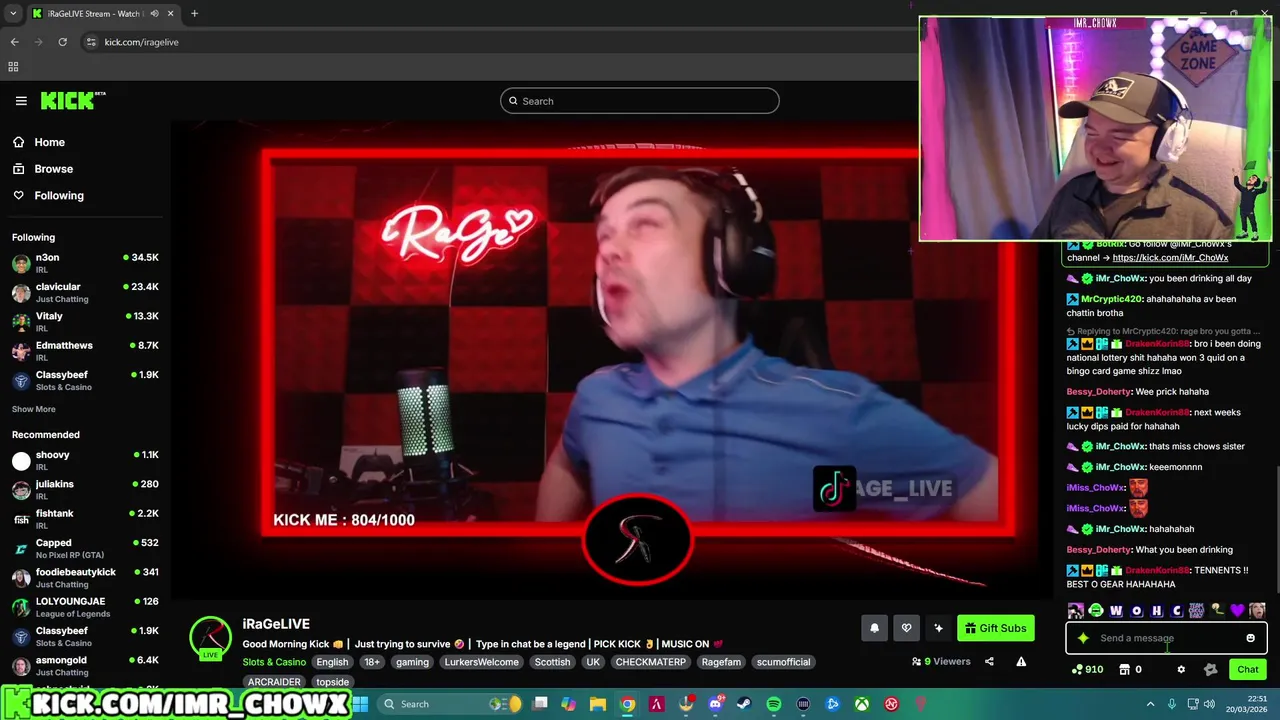Open Home in the sidebar
The image size is (1280, 720).
click(49, 142)
